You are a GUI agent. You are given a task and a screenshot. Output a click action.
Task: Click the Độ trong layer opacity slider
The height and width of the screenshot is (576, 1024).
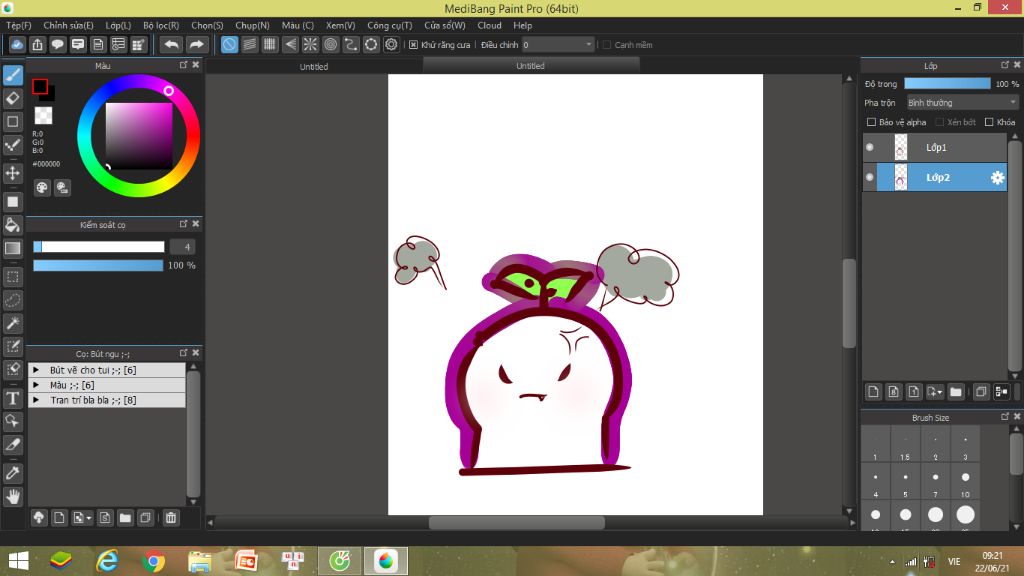pos(947,84)
